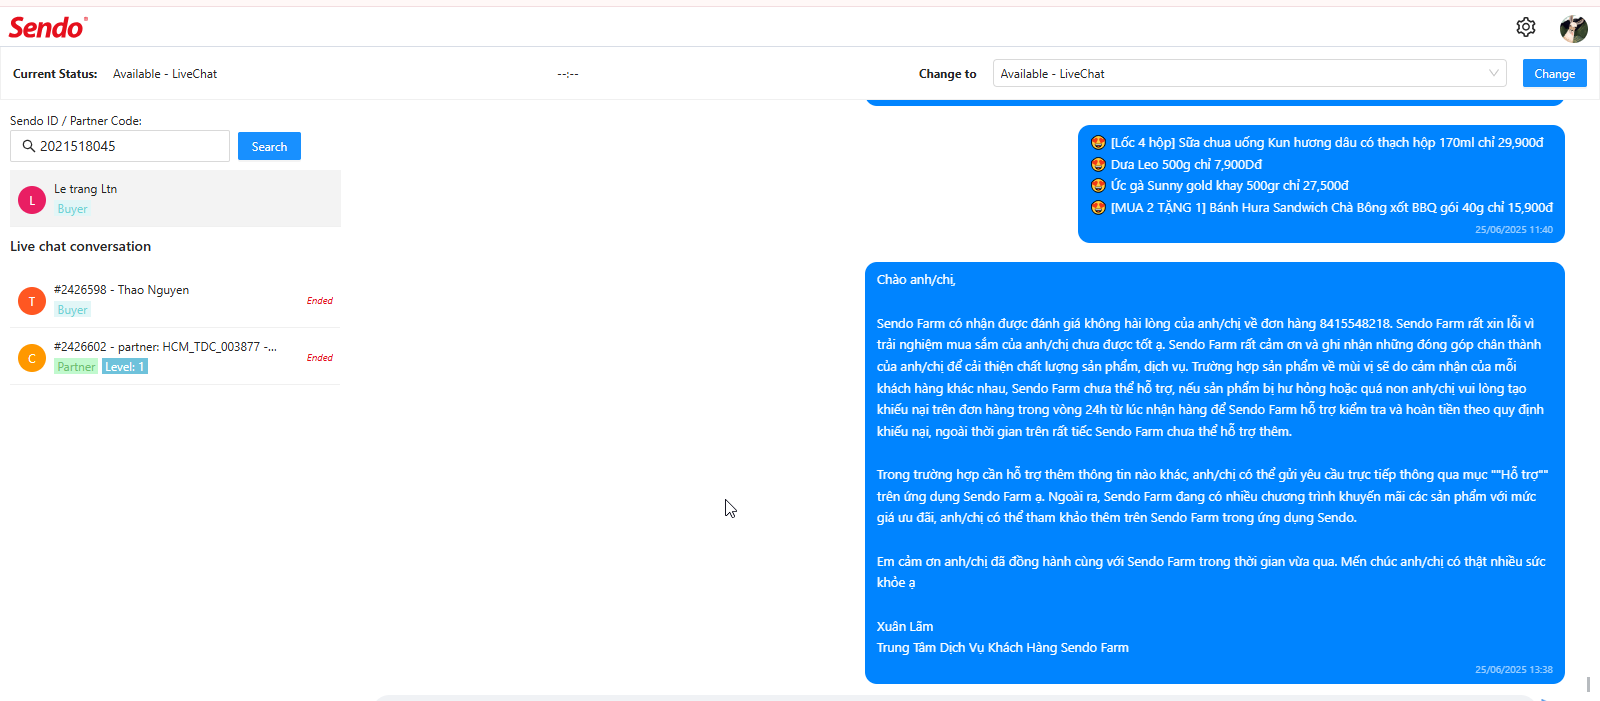Click the Partner tag of conversation #2426602
The image size is (1600, 701).
(x=76, y=367)
